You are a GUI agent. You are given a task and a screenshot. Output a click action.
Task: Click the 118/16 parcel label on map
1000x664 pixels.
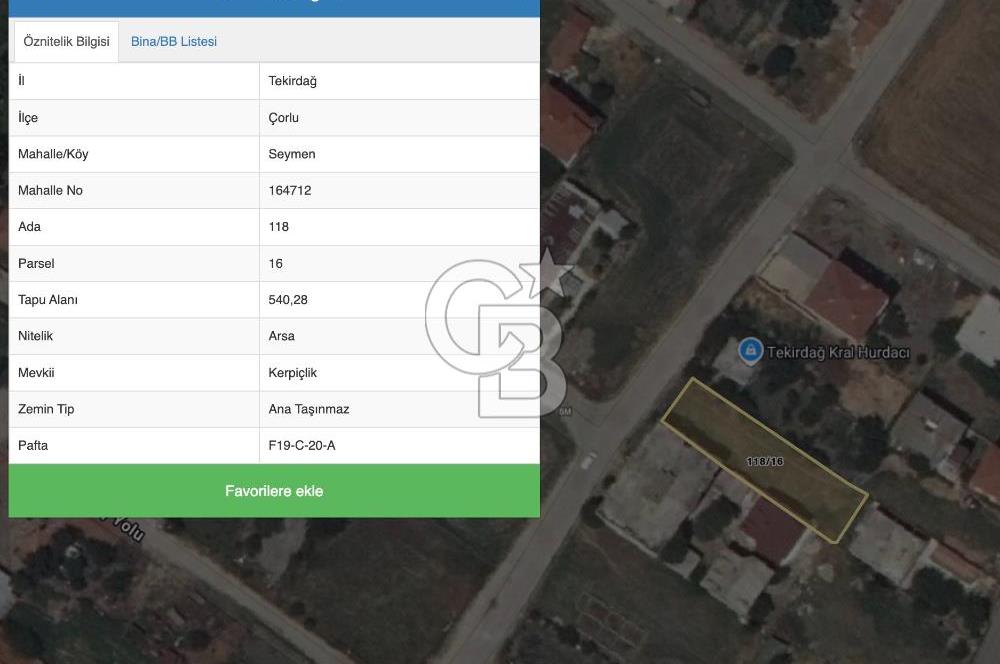pos(765,461)
